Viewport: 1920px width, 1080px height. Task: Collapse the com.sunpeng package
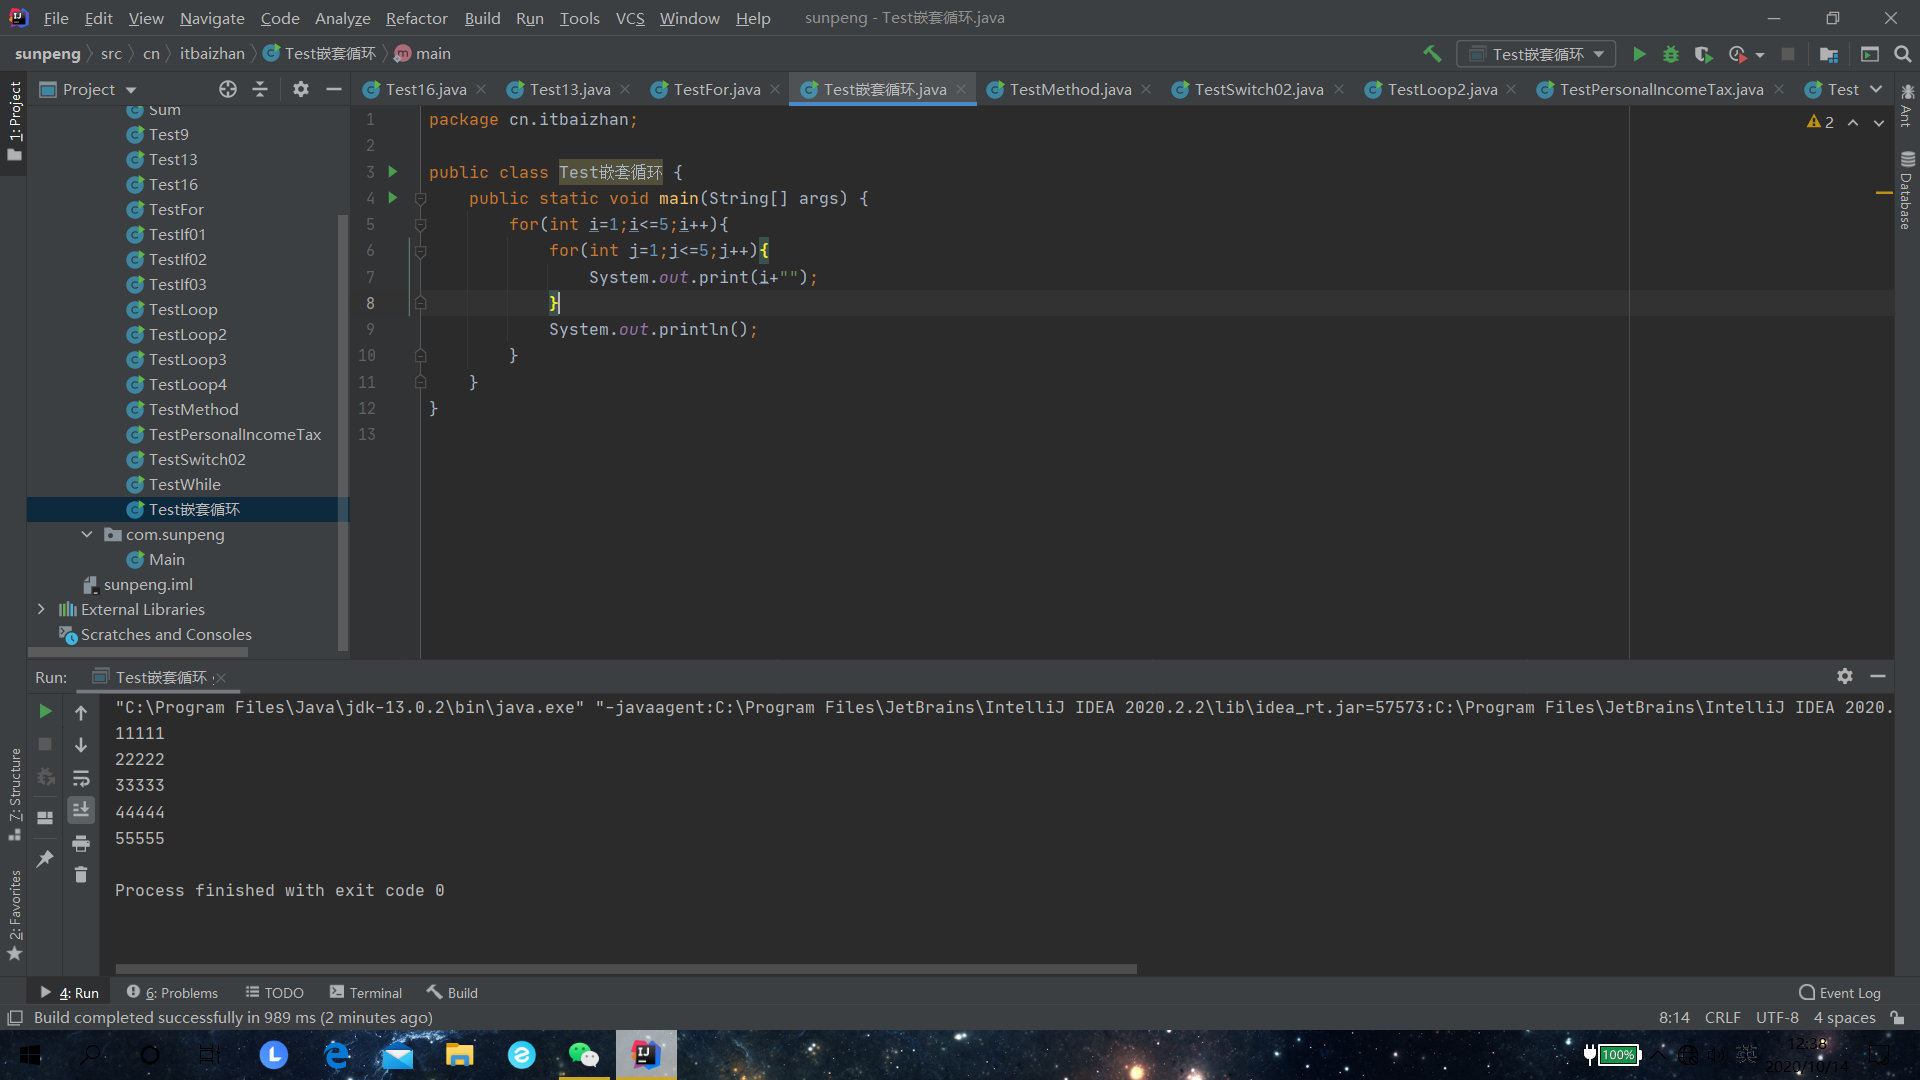tap(87, 535)
